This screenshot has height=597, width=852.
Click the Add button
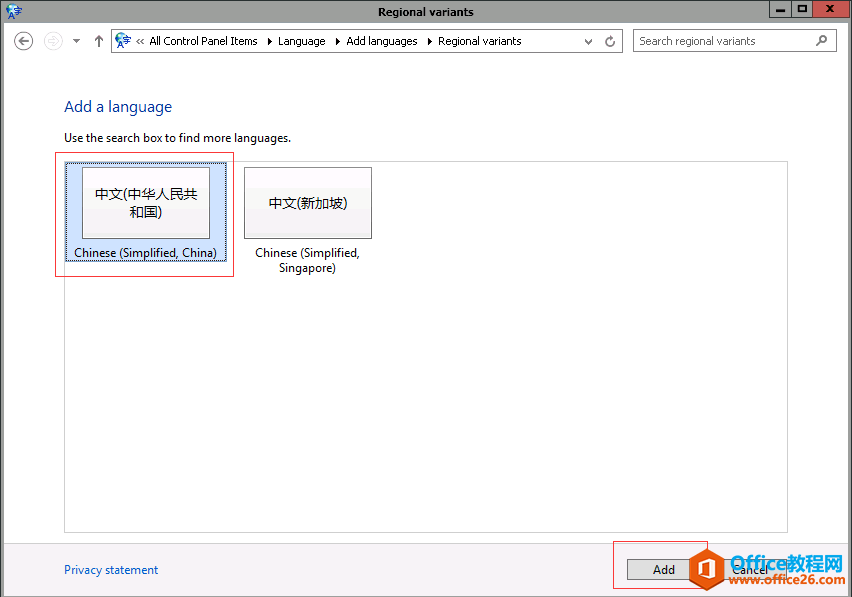[x=663, y=569]
